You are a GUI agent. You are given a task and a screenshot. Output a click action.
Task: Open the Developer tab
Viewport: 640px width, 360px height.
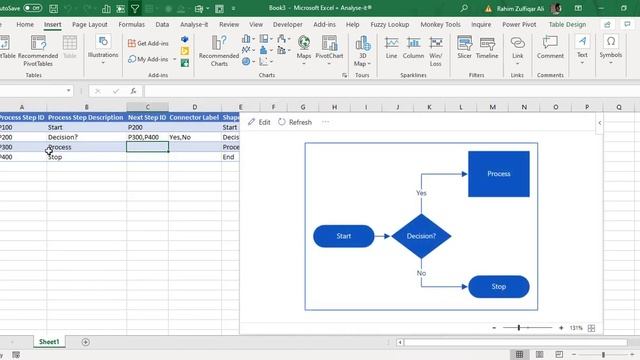(x=288, y=24)
